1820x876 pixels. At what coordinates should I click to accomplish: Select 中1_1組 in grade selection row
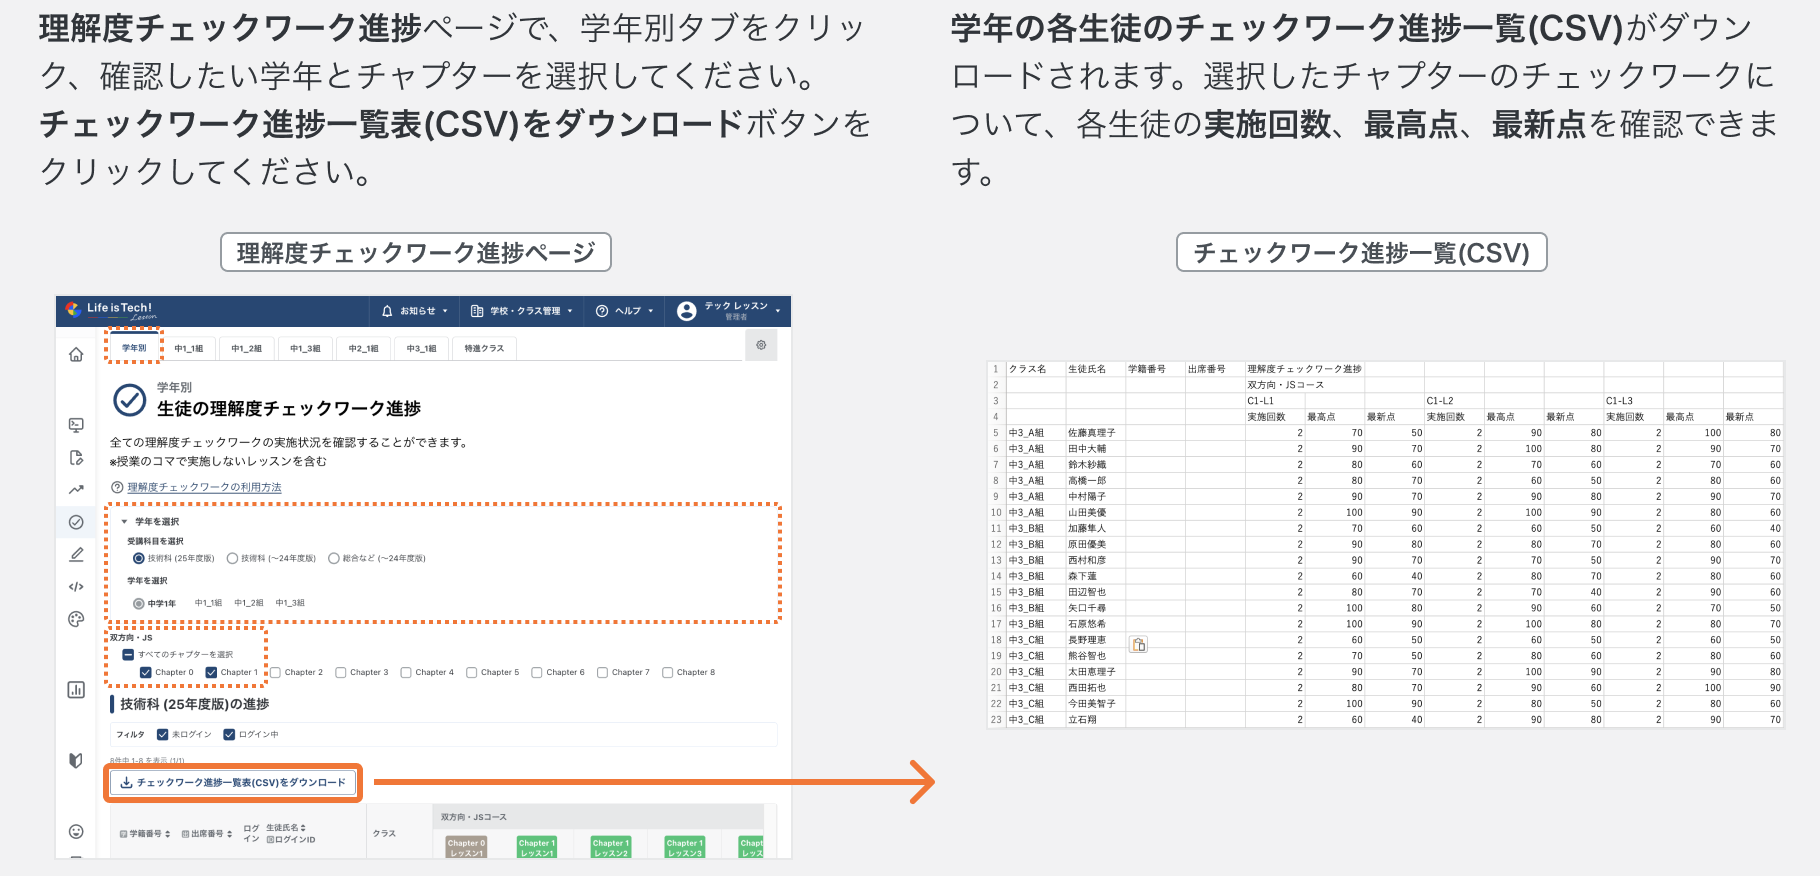click(208, 604)
